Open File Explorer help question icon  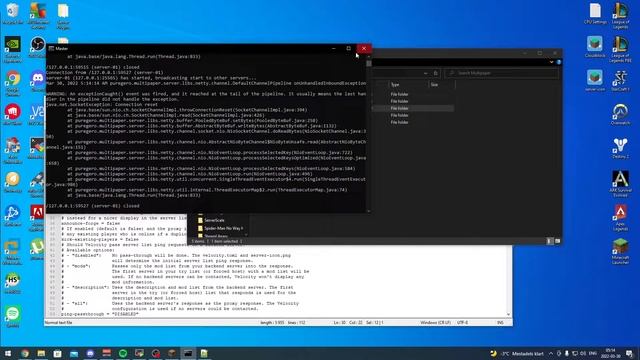558,62
